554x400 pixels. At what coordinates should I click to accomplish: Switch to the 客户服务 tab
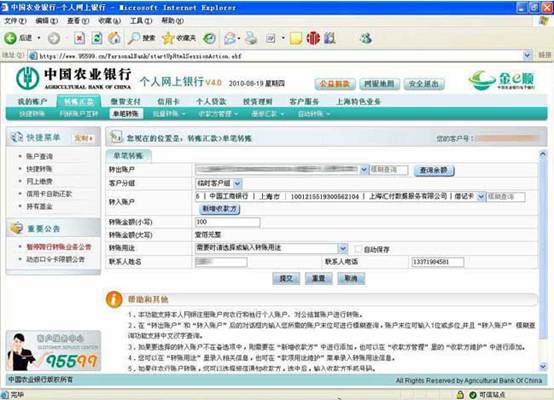coord(304,101)
